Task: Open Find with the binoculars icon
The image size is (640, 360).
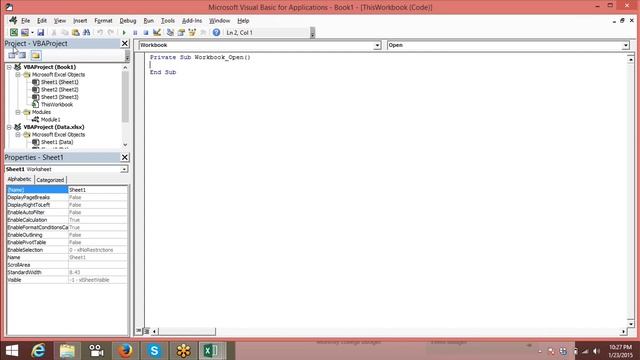Action: [x=87, y=32]
